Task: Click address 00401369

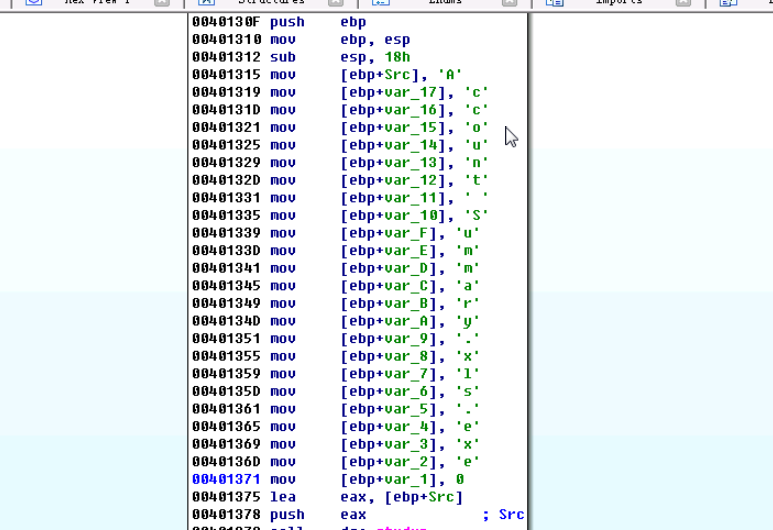Action: coord(226,445)
